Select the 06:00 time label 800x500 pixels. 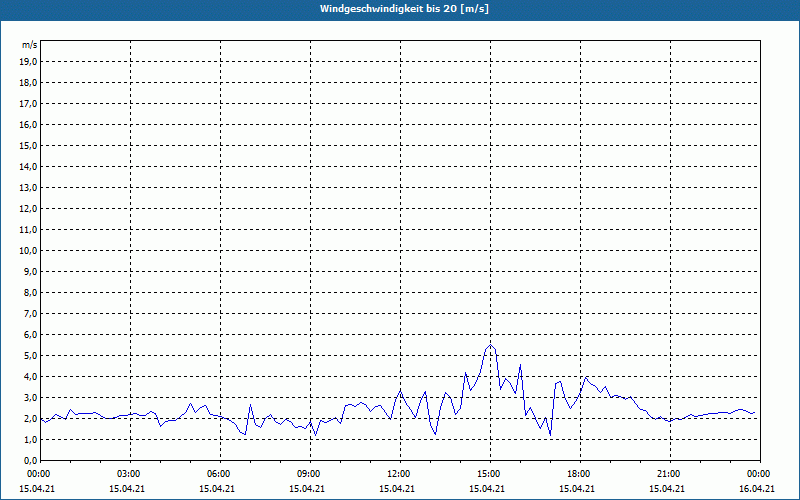pyautogui.click(x=220, y=474)
